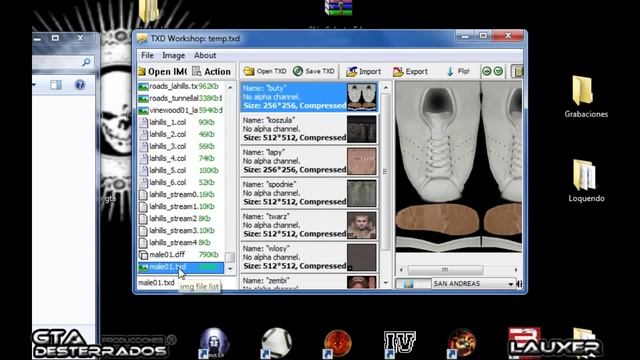Select the "buty" texture entry

309,97
